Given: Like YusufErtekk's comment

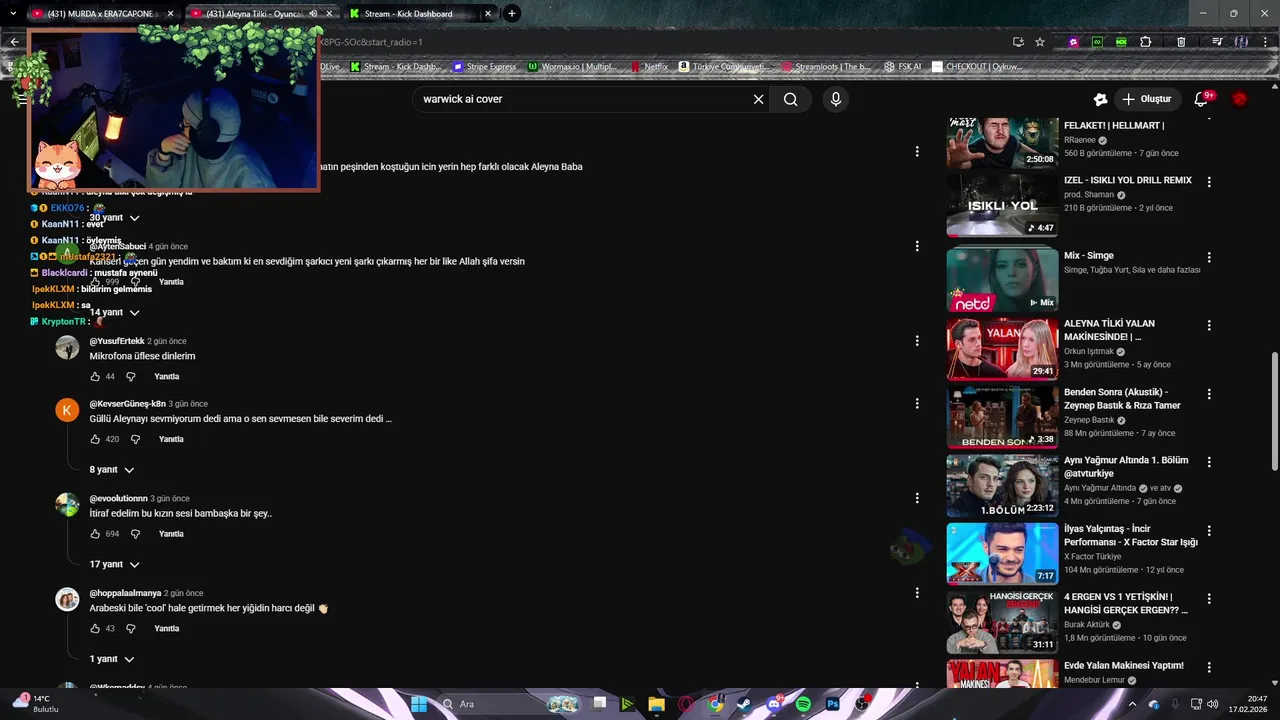Looking at the screenshot, I should coord(95,377).
